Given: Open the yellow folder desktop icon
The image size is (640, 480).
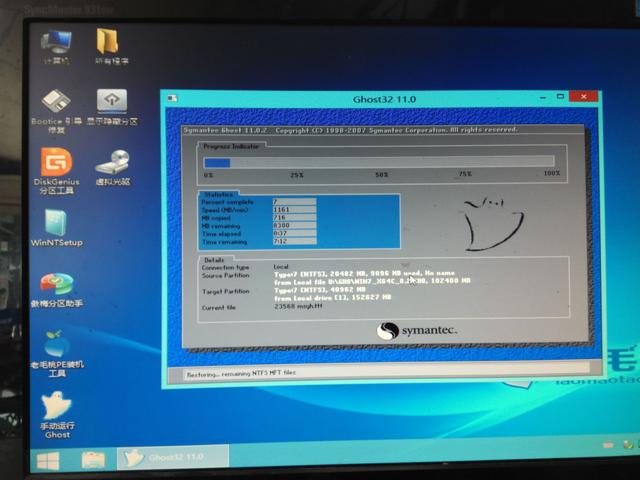Looking at the screenshot, I should [111, 47].
